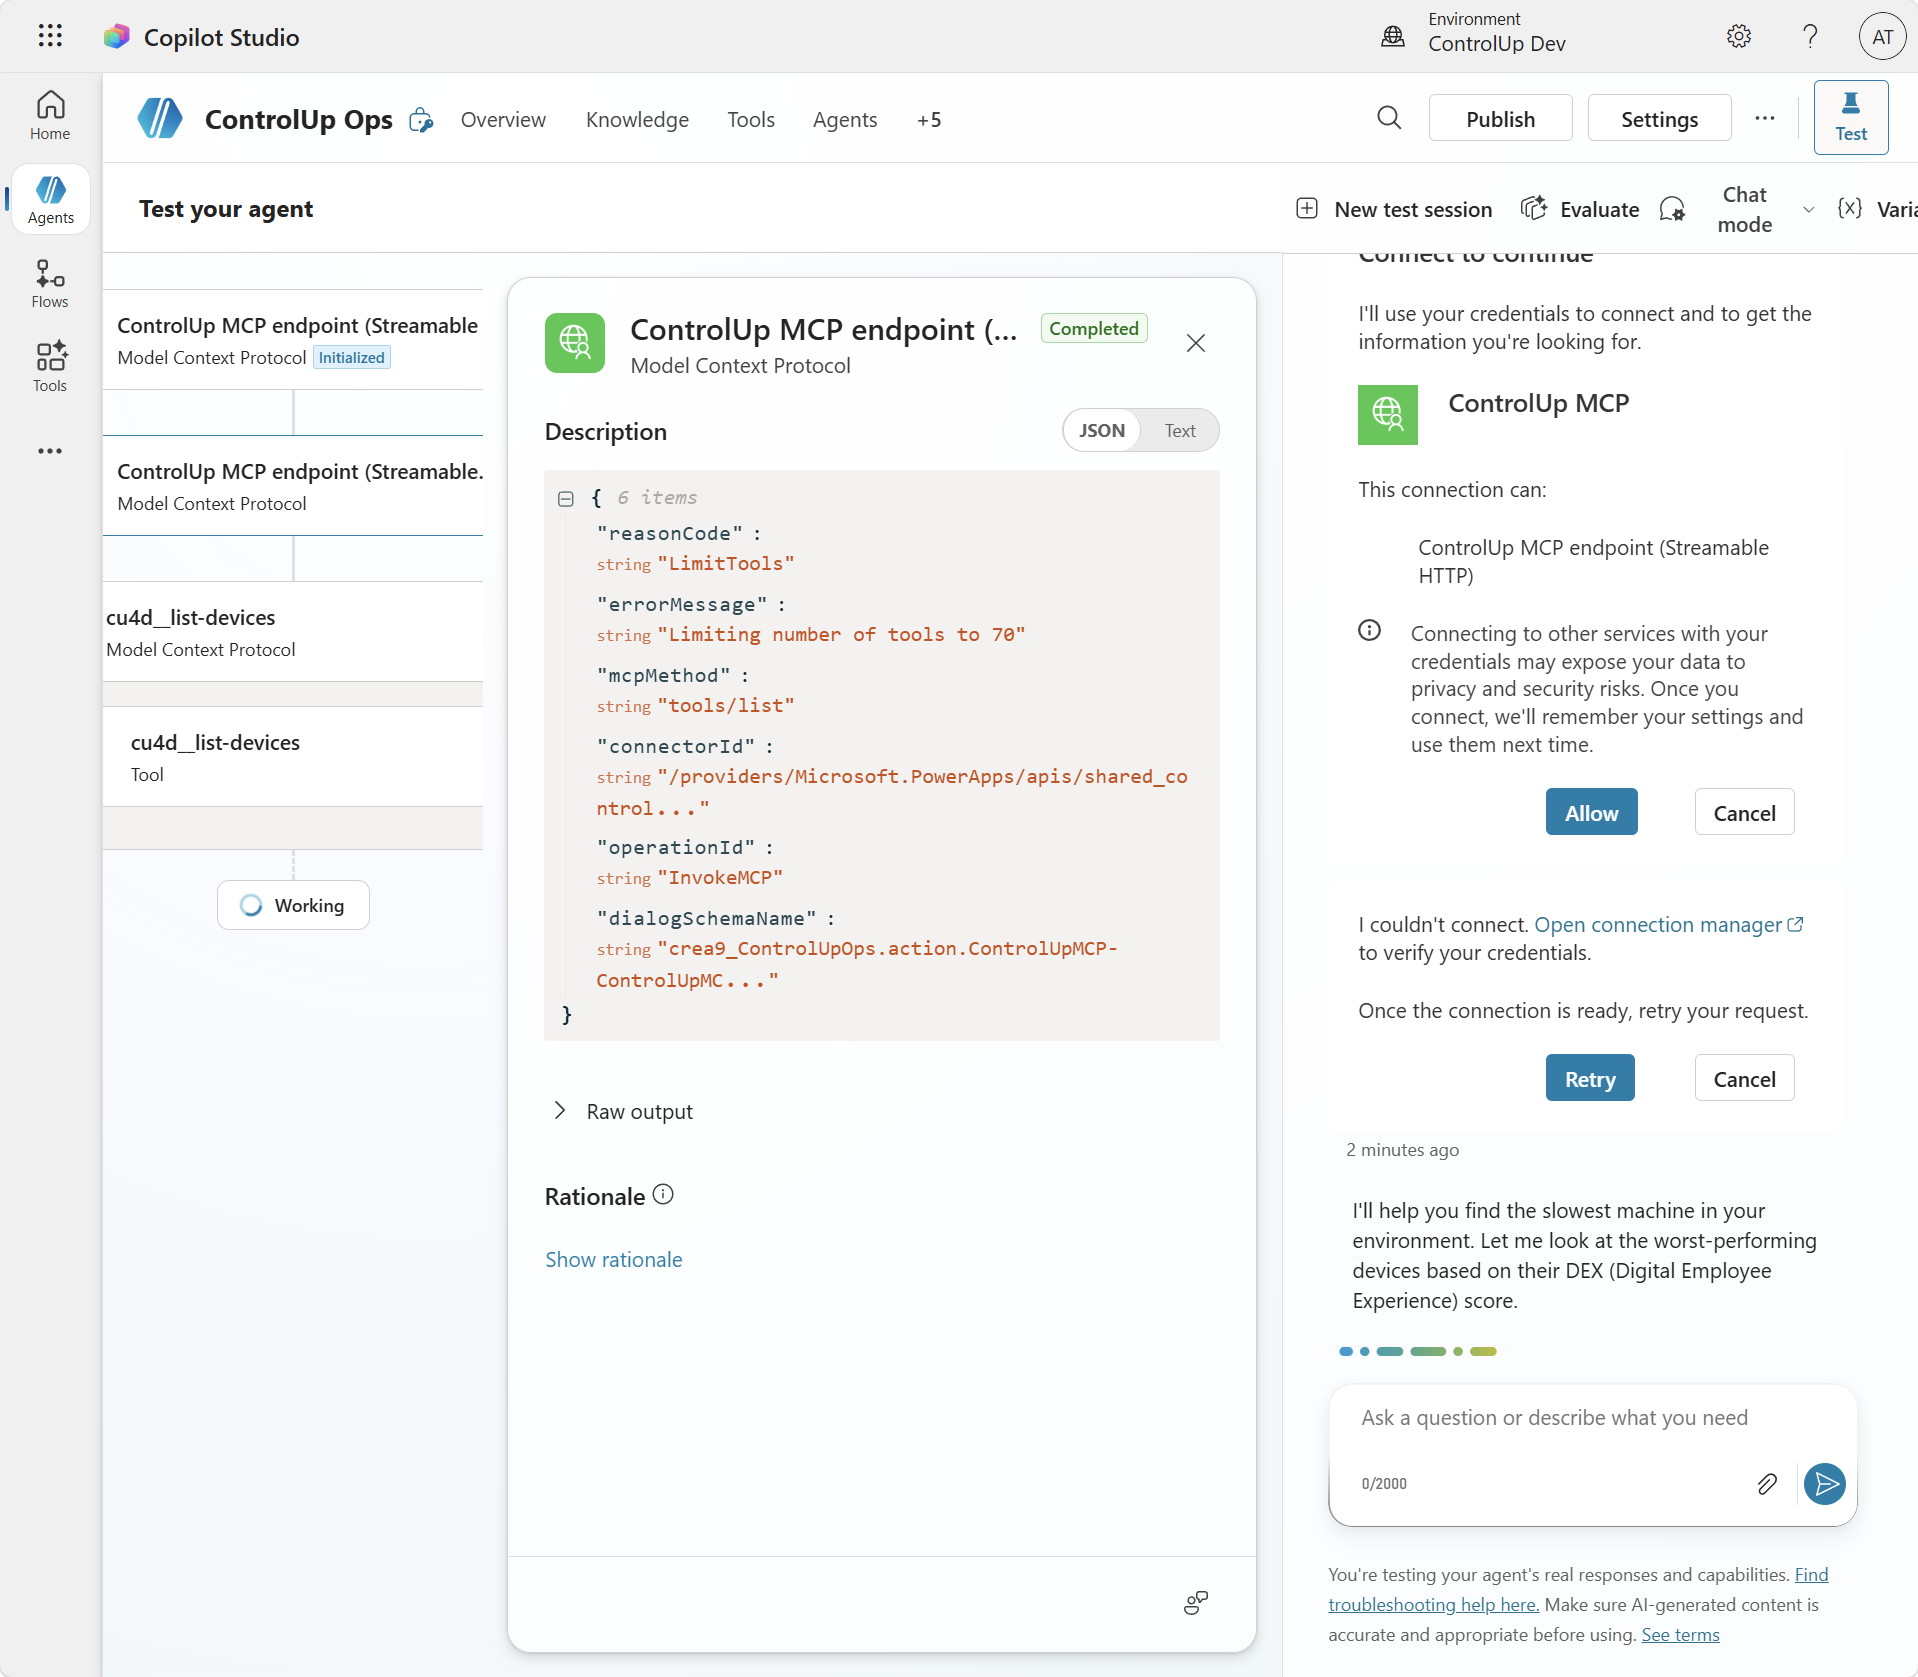1918x1677 pixels.
Task: Open the Knowledge tab
Action: point(637,120)
